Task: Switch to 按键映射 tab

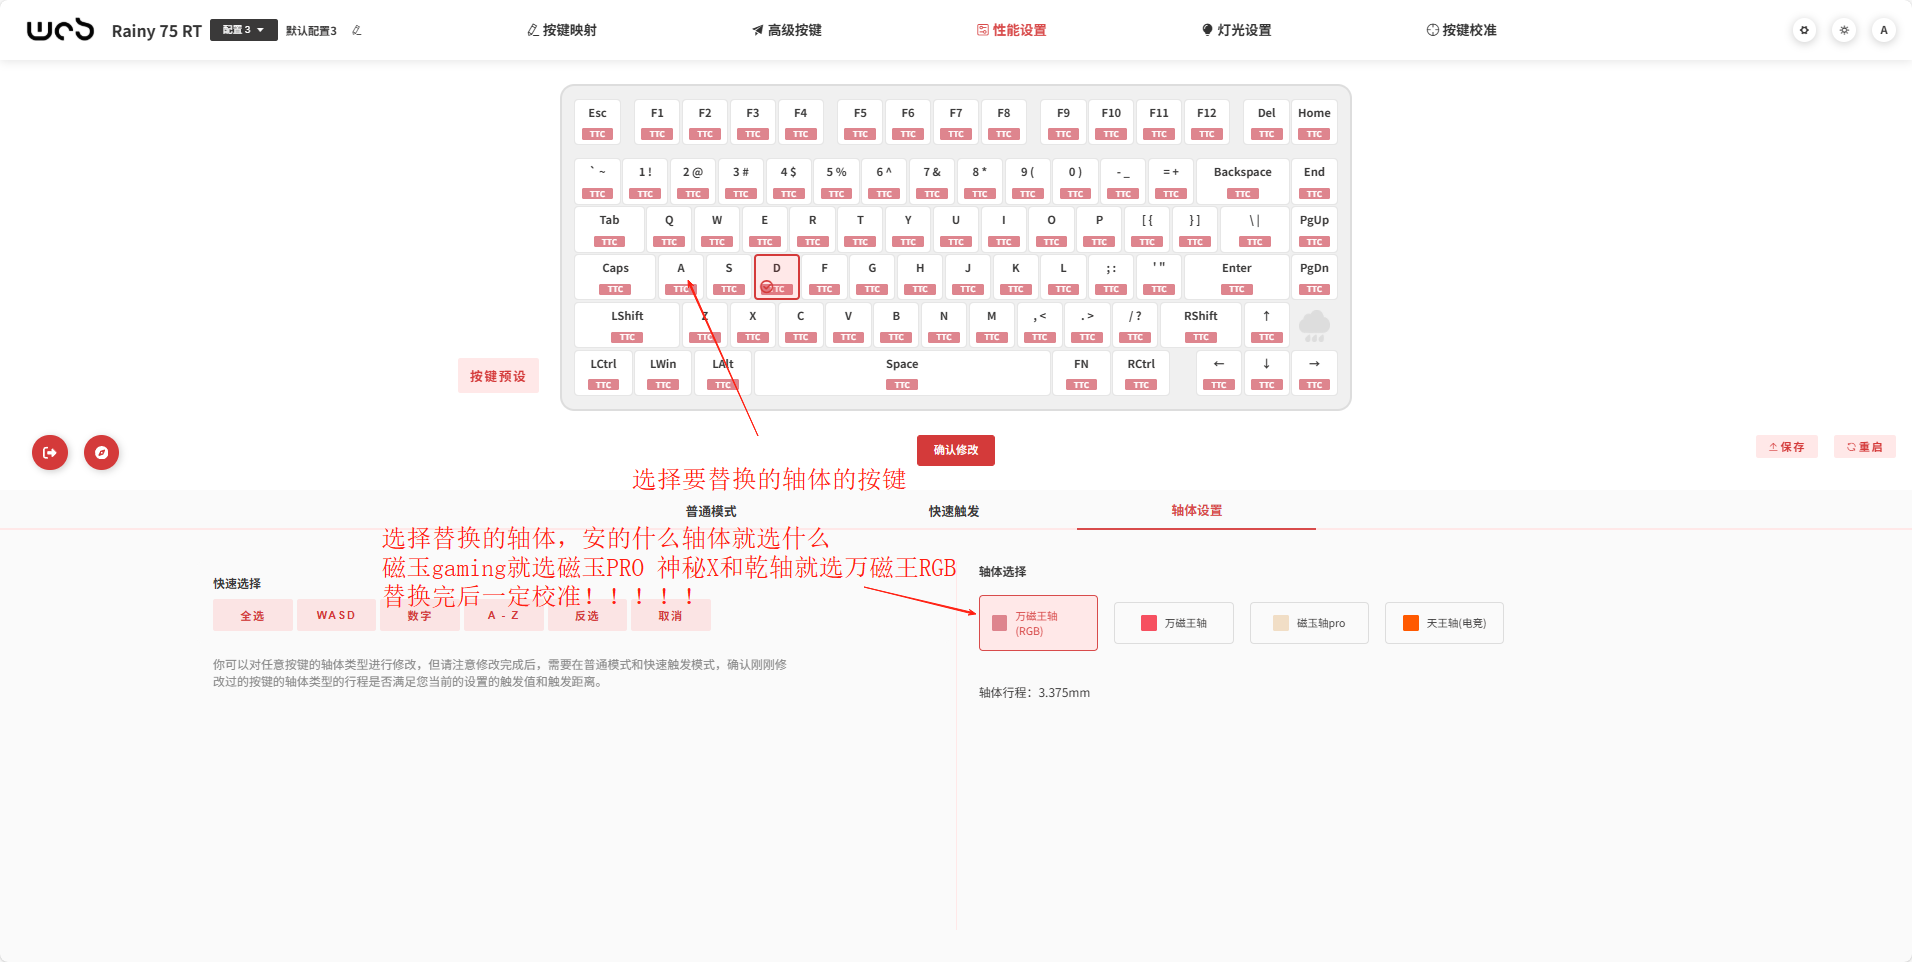Action: pyautogui.click(x=562, y=30)
